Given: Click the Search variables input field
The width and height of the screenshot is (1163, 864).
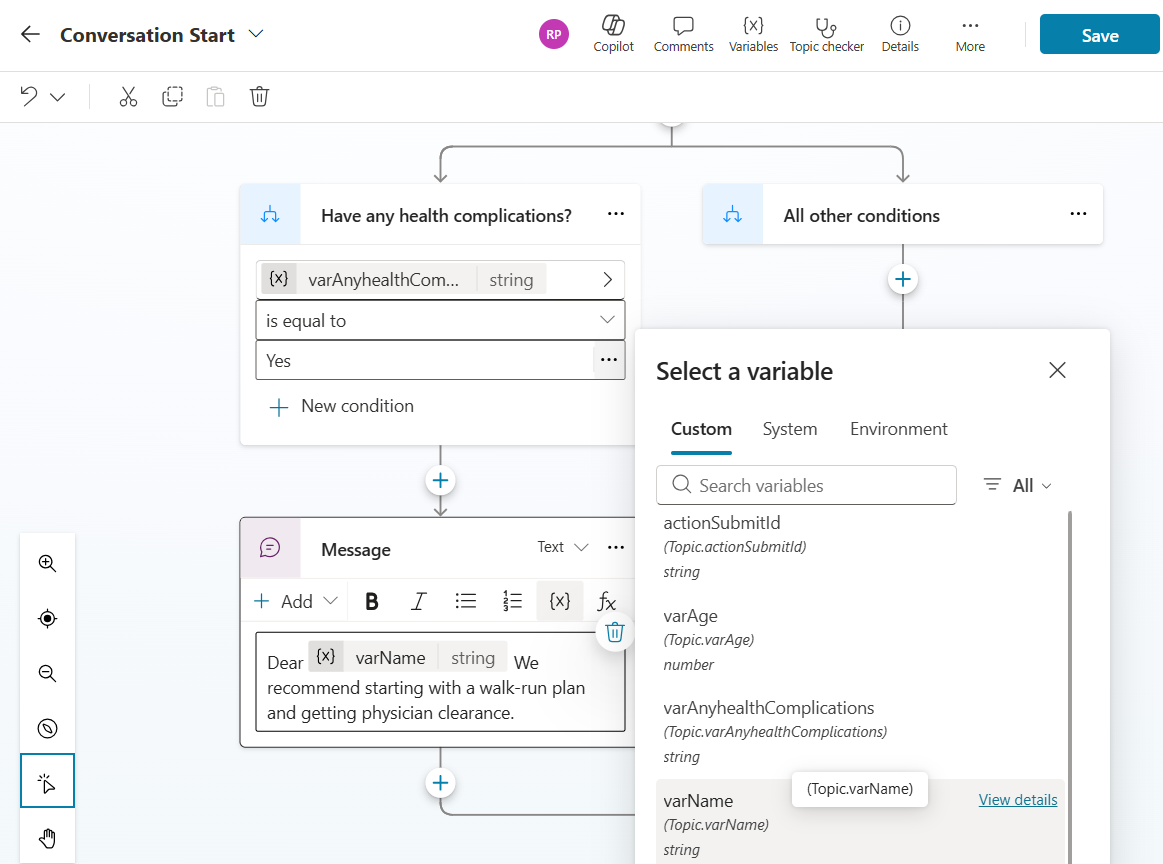Looking at the screenshot, I should 806,485.
